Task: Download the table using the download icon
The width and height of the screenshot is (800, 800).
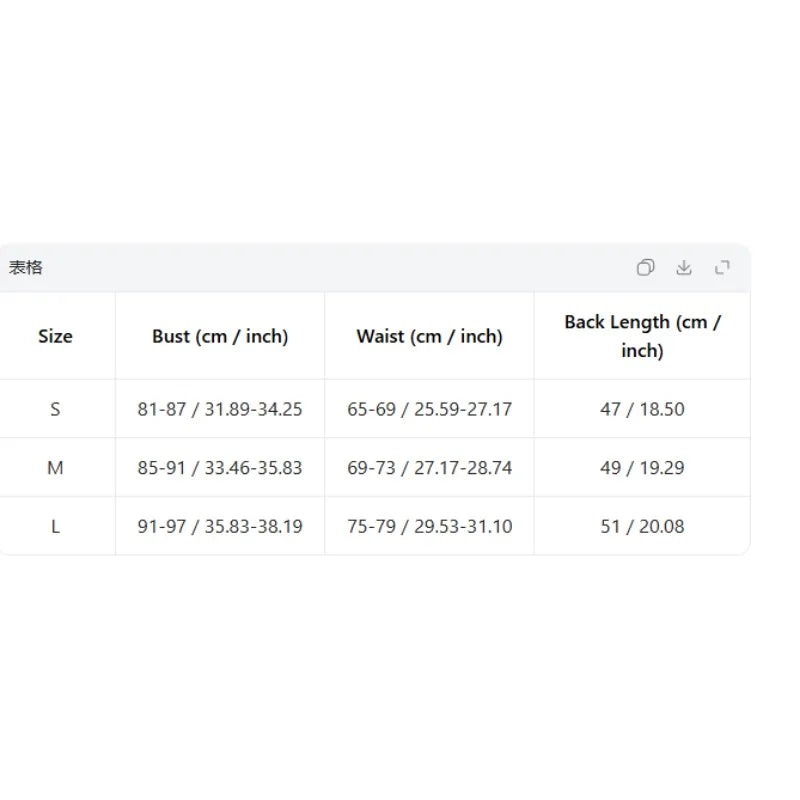Action: click(x=684, y=267)
